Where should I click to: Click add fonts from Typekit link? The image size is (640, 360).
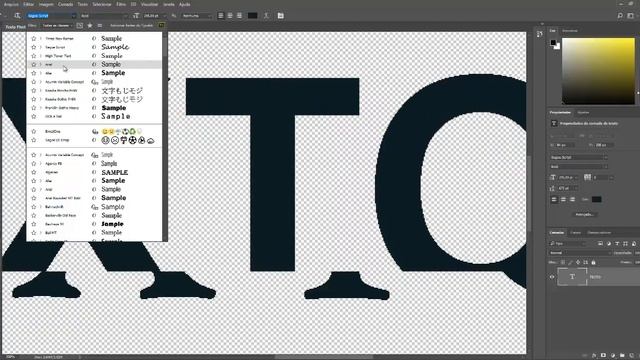(131, 25)
